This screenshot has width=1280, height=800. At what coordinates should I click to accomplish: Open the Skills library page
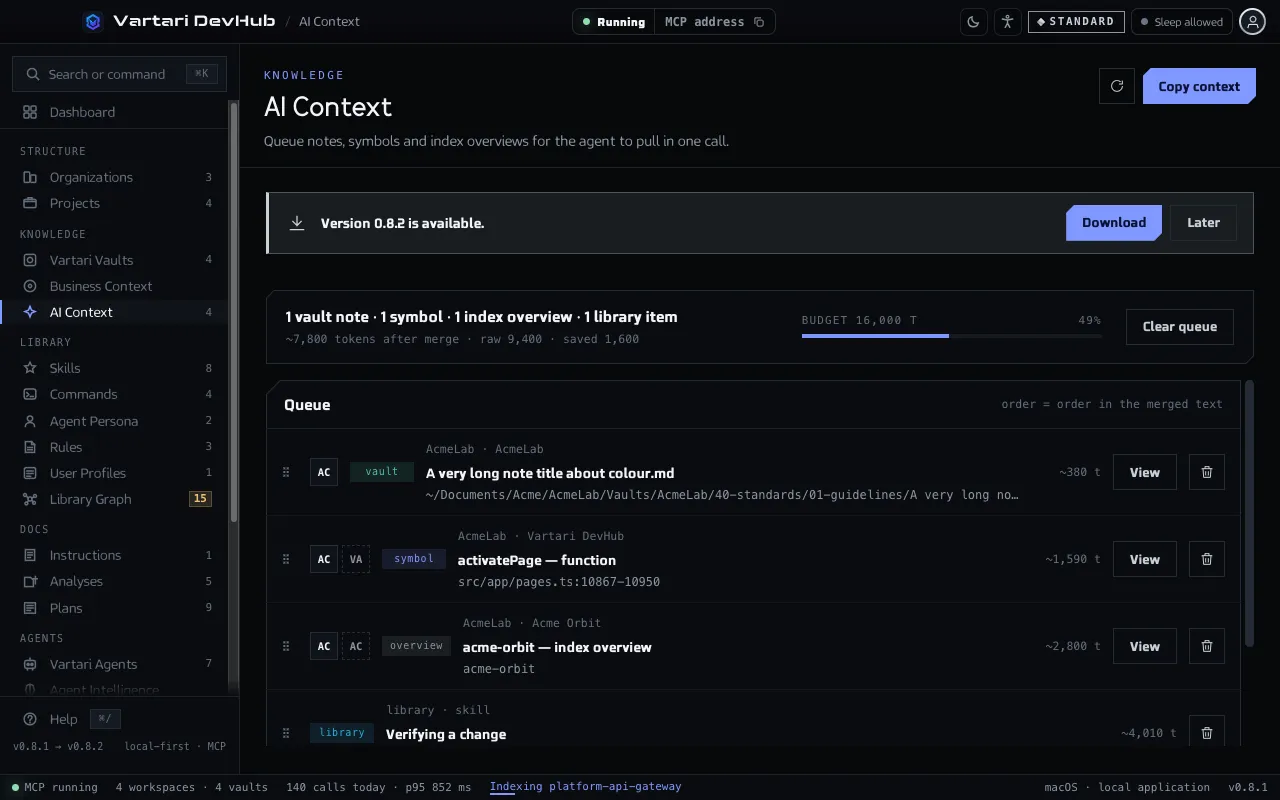coord(114,368)
